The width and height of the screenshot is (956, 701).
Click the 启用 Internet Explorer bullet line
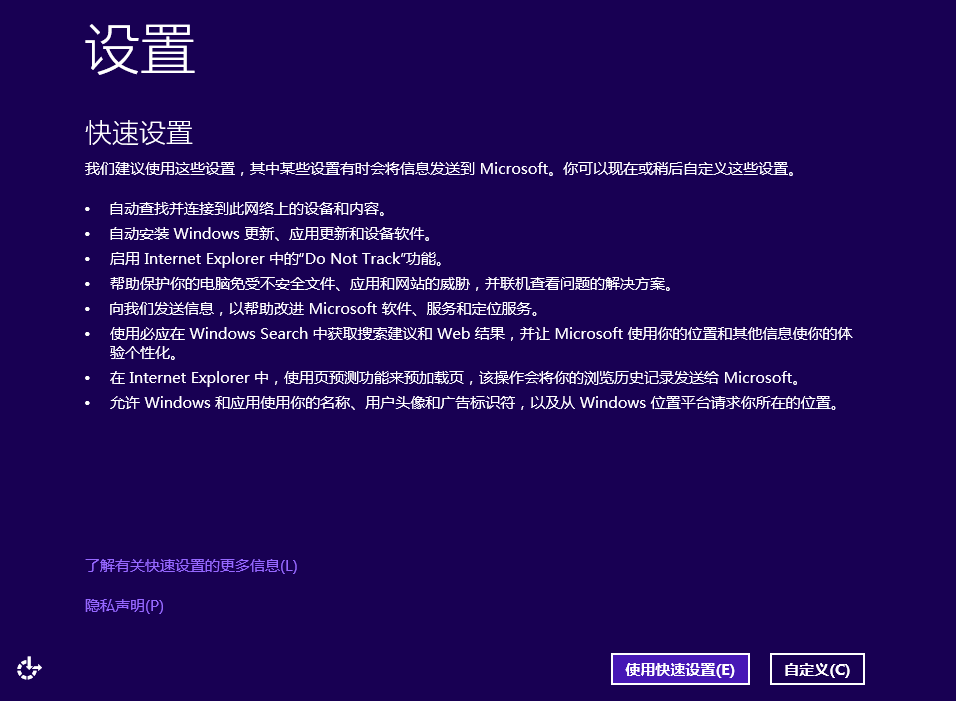click(275, 259)
